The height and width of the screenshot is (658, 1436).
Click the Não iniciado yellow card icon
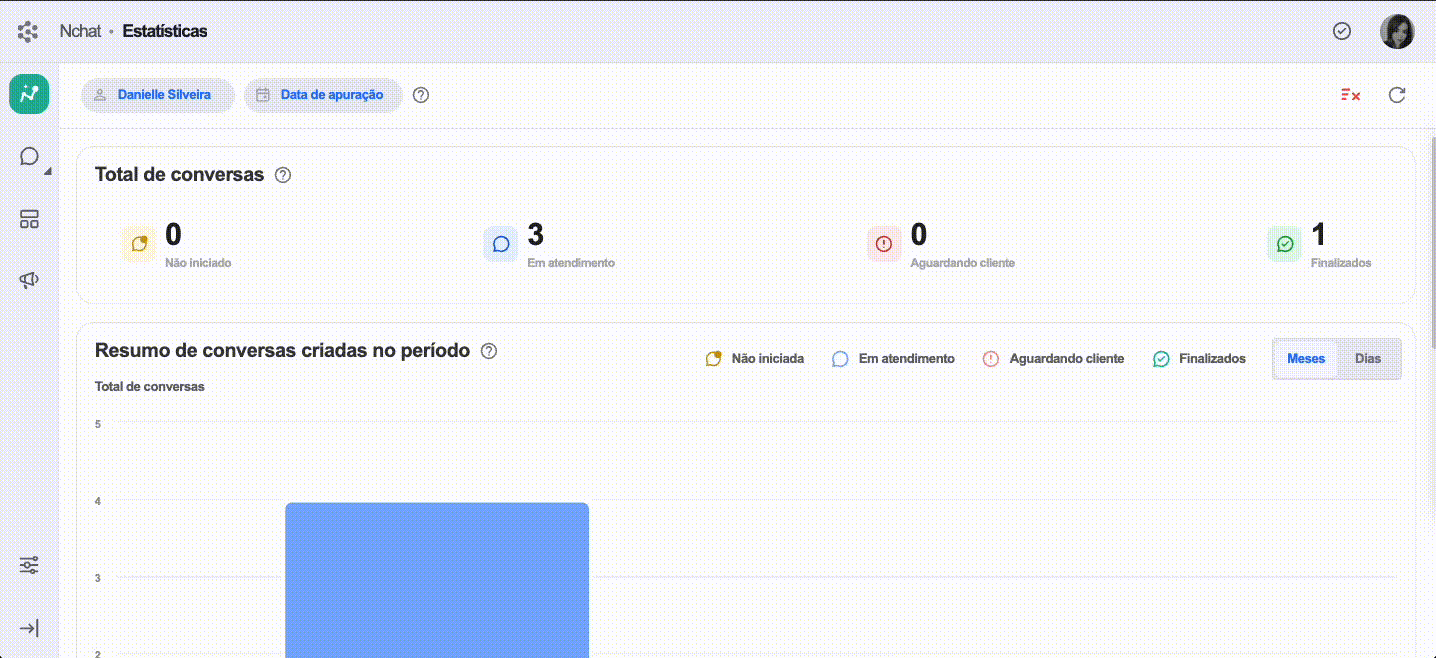pyautogui.click(x=139, y=244)
